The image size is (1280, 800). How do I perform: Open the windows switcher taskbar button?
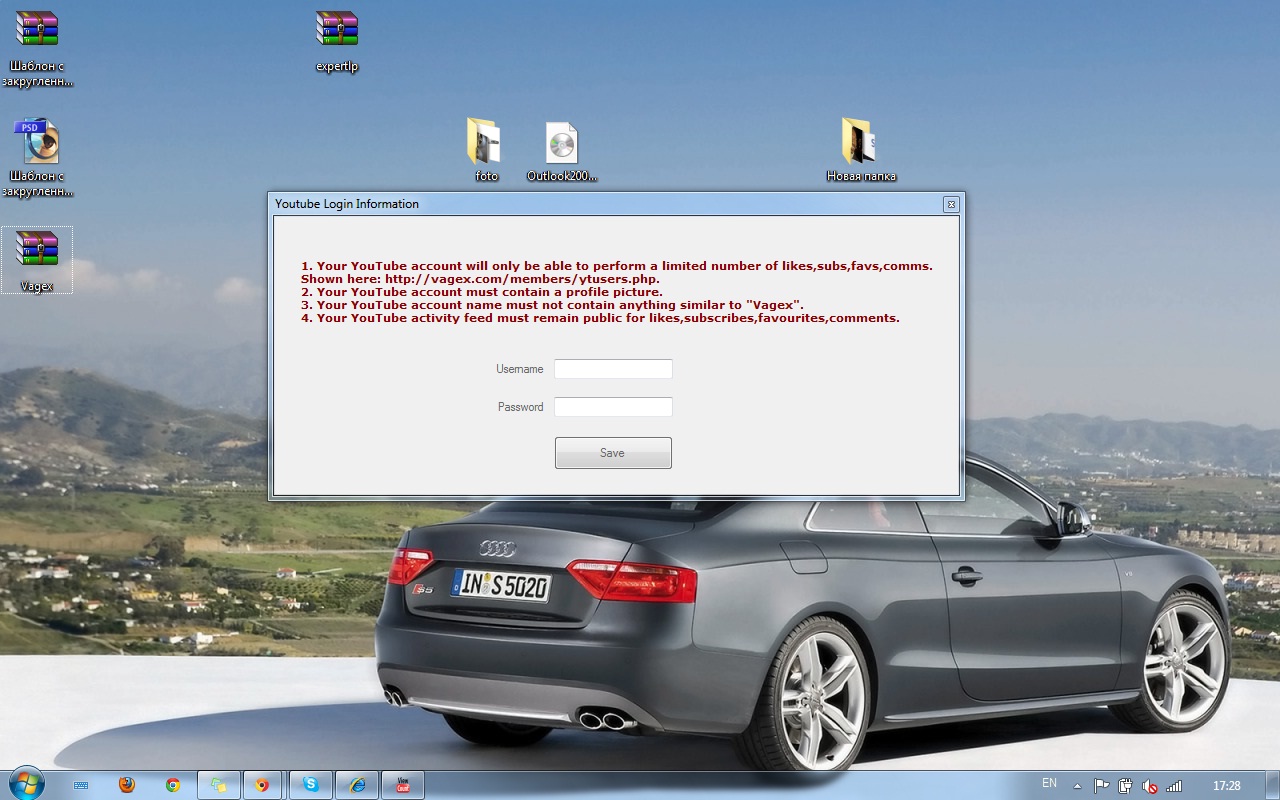point(219,785)
